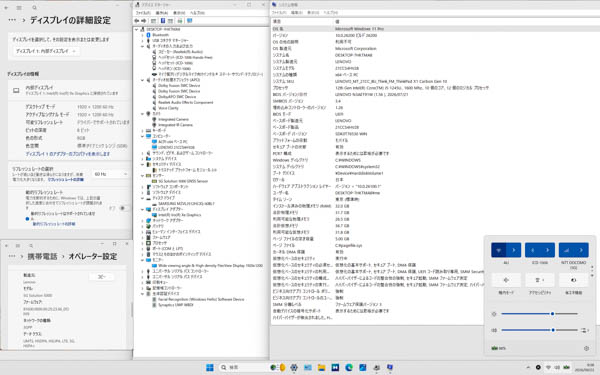600x375 pixels.
Task: Click the monitor scan-hardware icon in Device Manager toolbar
Action: pyautogui.click(x=189, y=21)
